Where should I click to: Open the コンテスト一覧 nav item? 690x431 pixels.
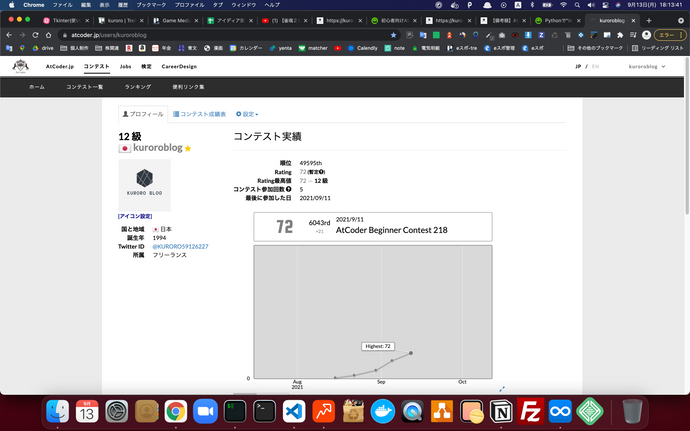coord(84,87)
